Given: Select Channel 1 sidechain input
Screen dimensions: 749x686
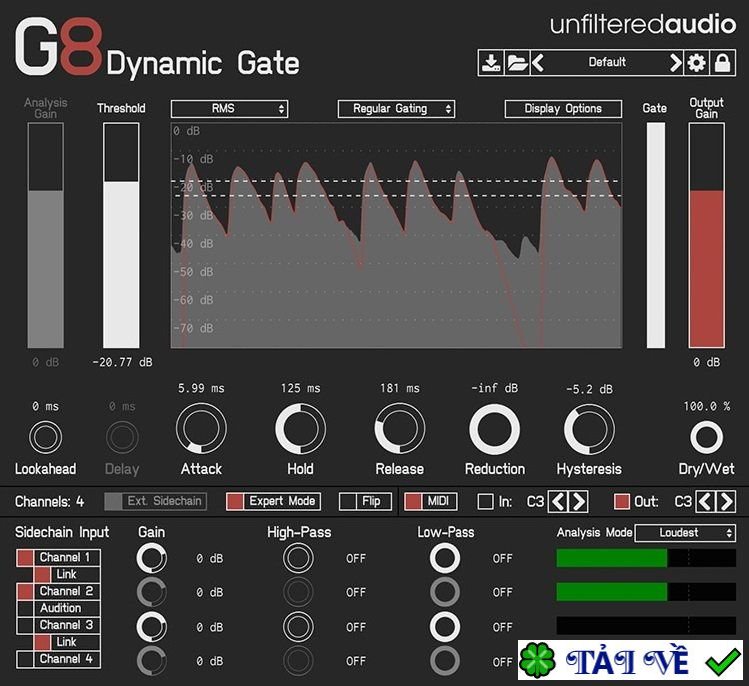Looking at the screenshot, I should pyautogui.click(x=64, y=557).
